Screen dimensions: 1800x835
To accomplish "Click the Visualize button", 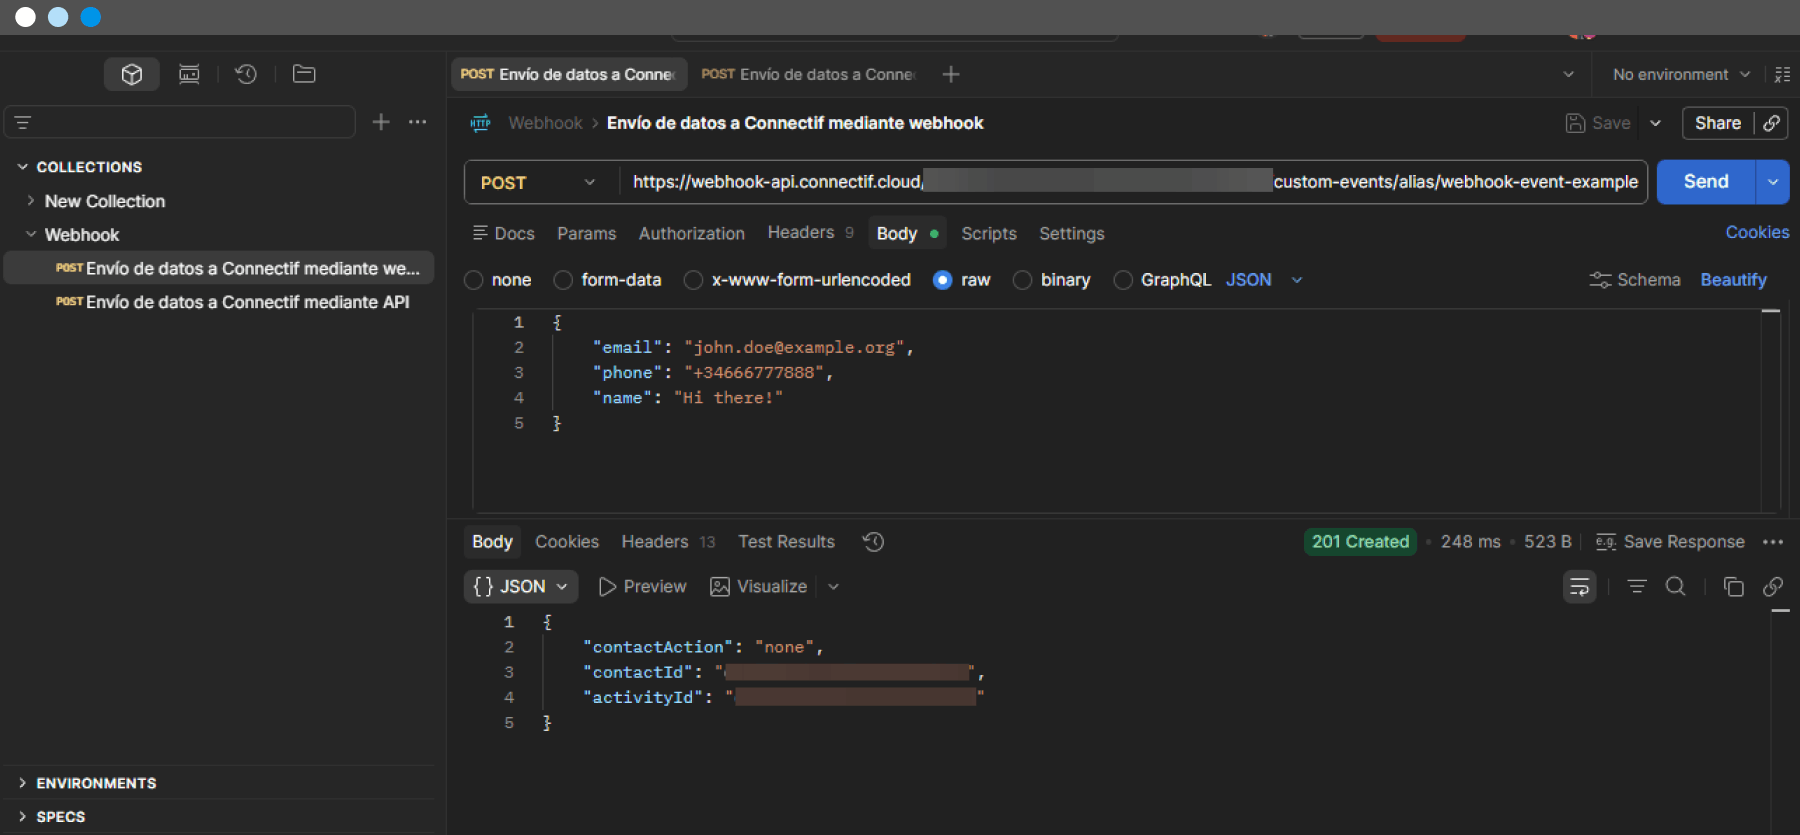I will [x=759, y=587].
